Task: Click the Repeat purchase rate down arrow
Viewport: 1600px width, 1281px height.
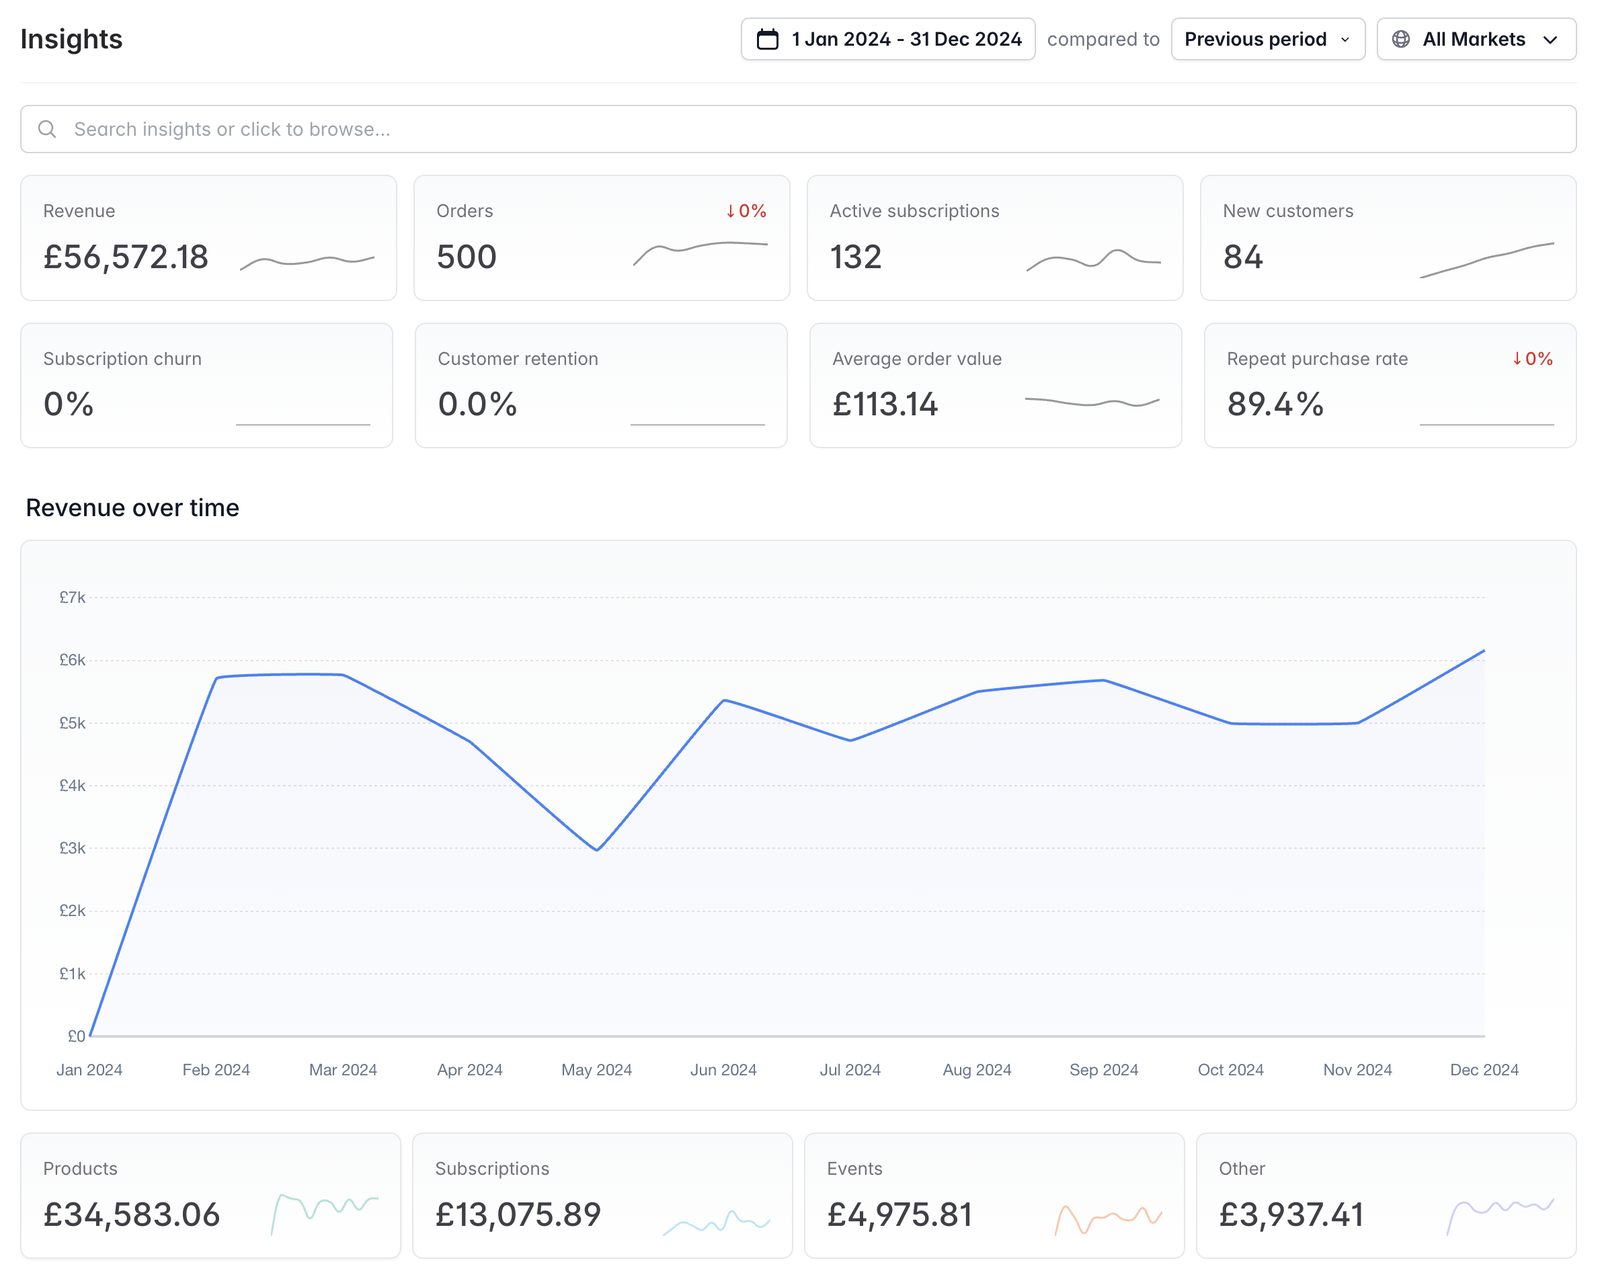Action: pyautogui.click(x=1517, y=359)
